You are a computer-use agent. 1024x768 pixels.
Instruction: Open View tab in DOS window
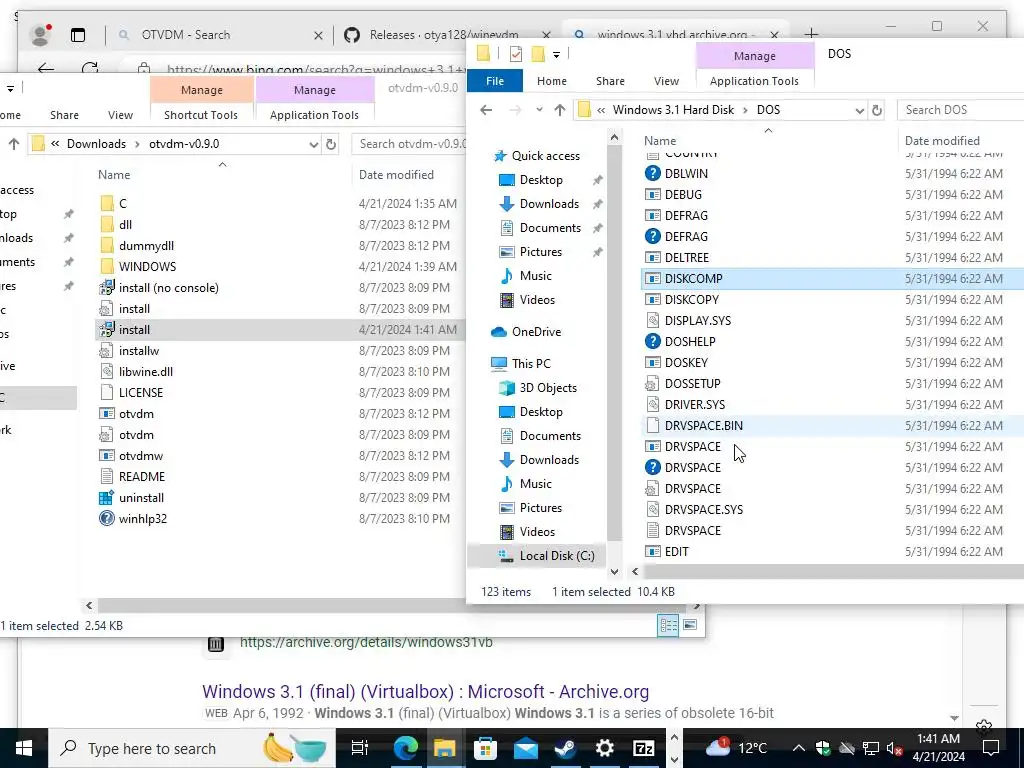(666, 81)
